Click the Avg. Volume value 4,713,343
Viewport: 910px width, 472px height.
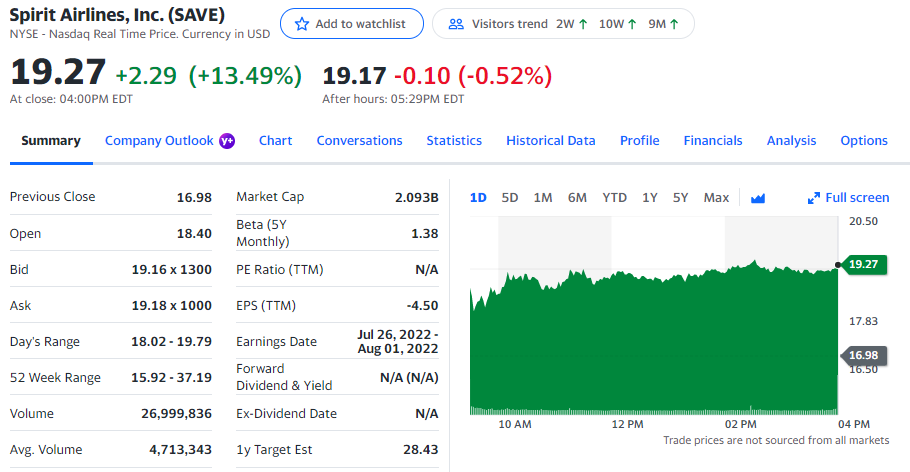[180, 449]
